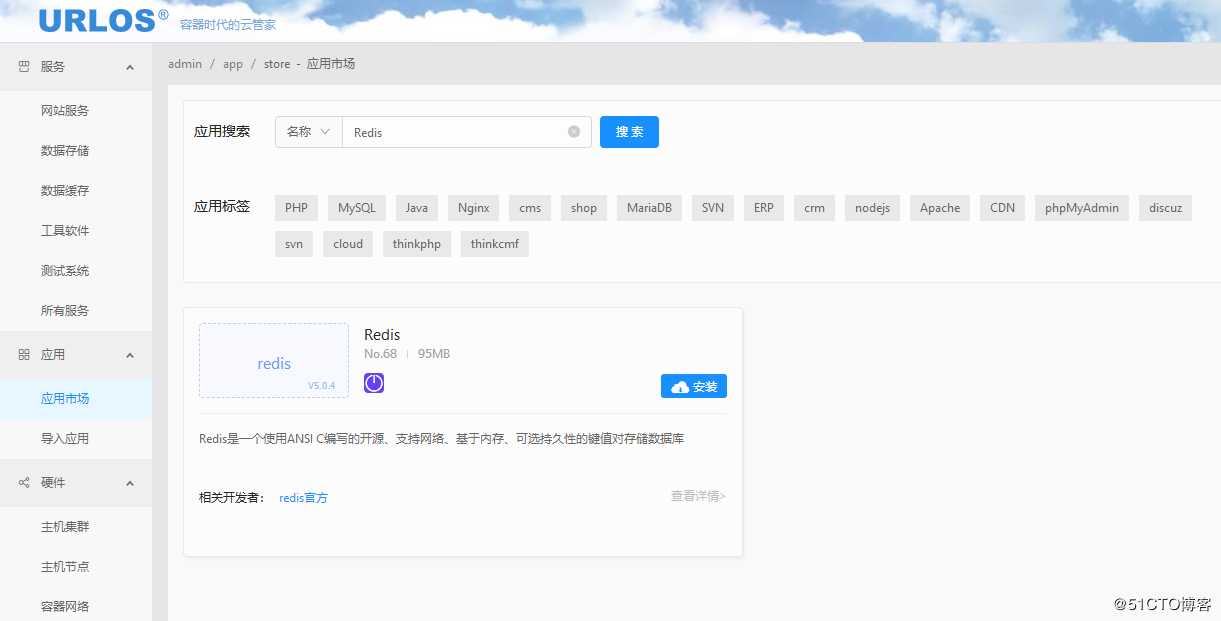The height and width of the screenshot is (621, 1221).
Task: Open 主机节点 in the sidebar
Action: click(65, 567)
